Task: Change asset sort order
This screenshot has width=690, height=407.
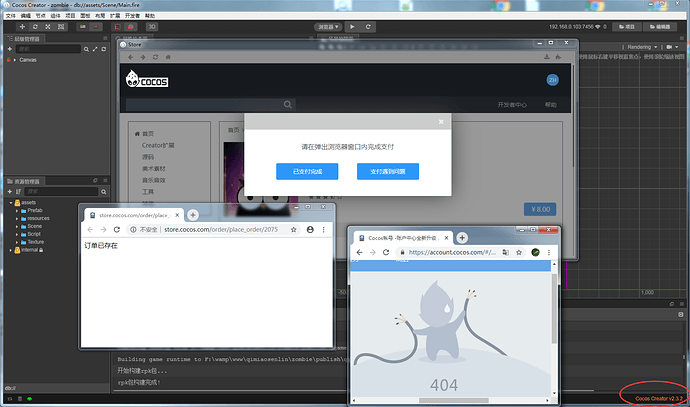Action: [x=18, y=191]
